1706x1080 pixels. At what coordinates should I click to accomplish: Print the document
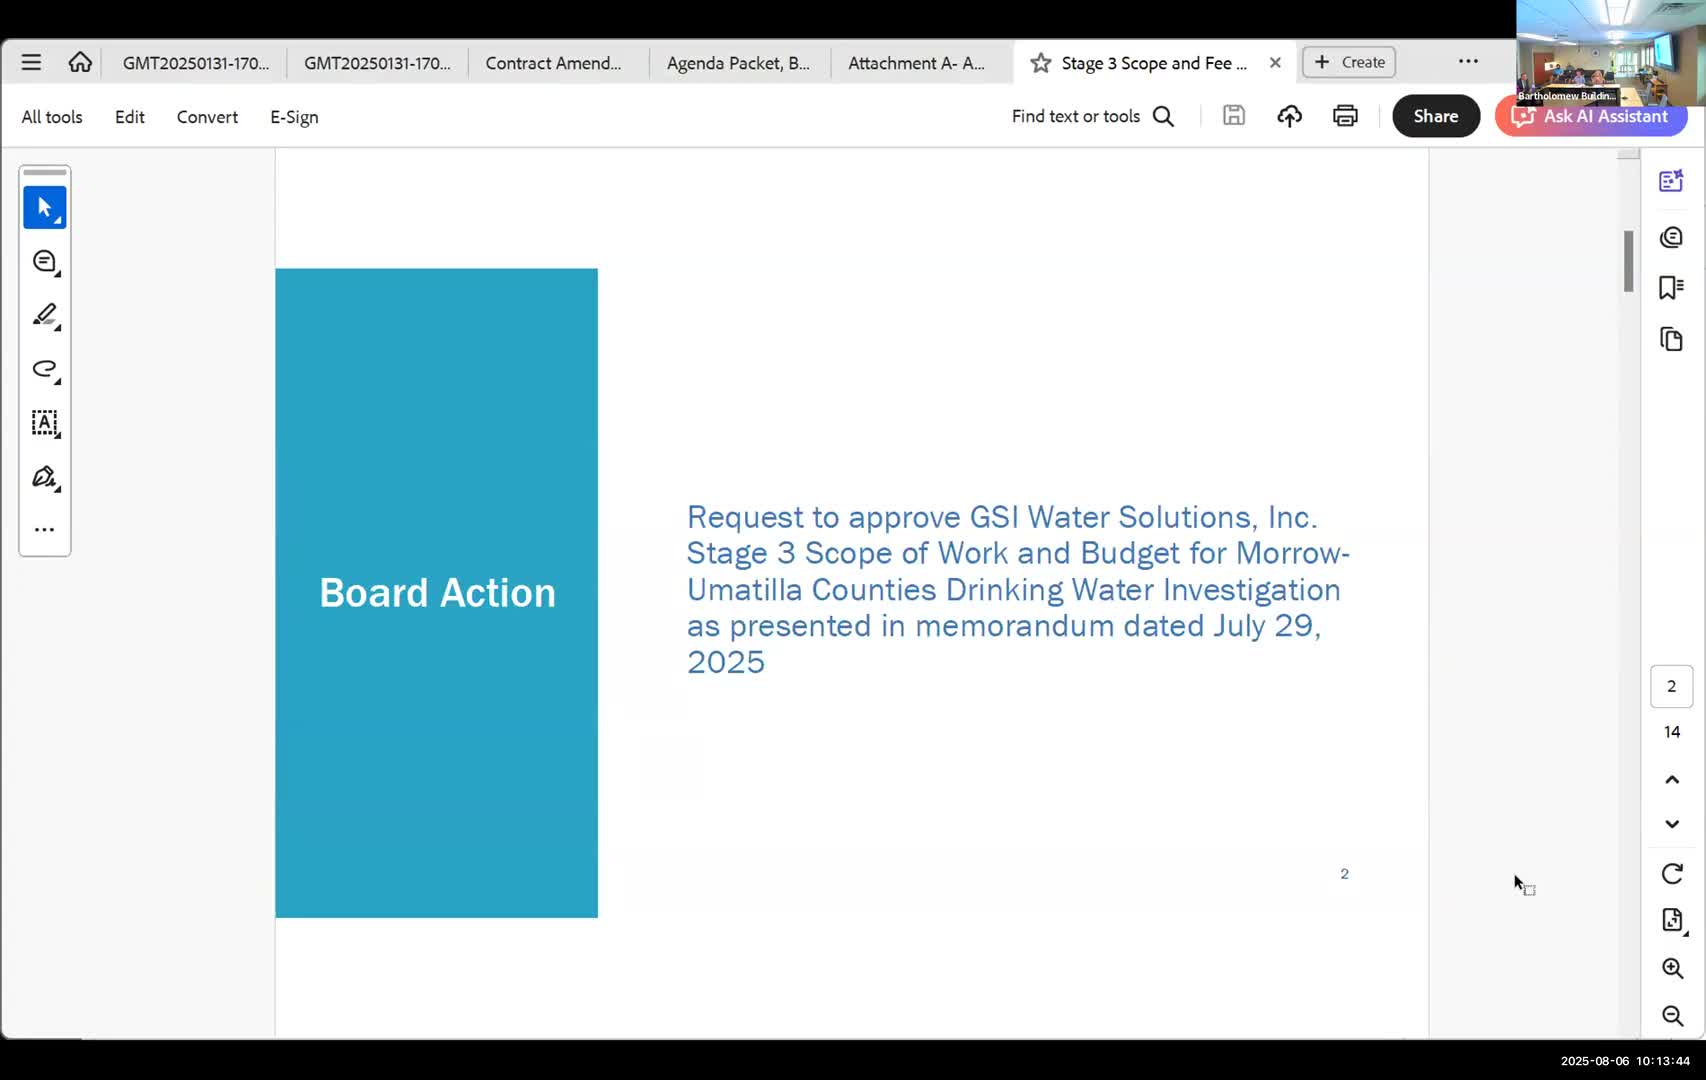1345,116
